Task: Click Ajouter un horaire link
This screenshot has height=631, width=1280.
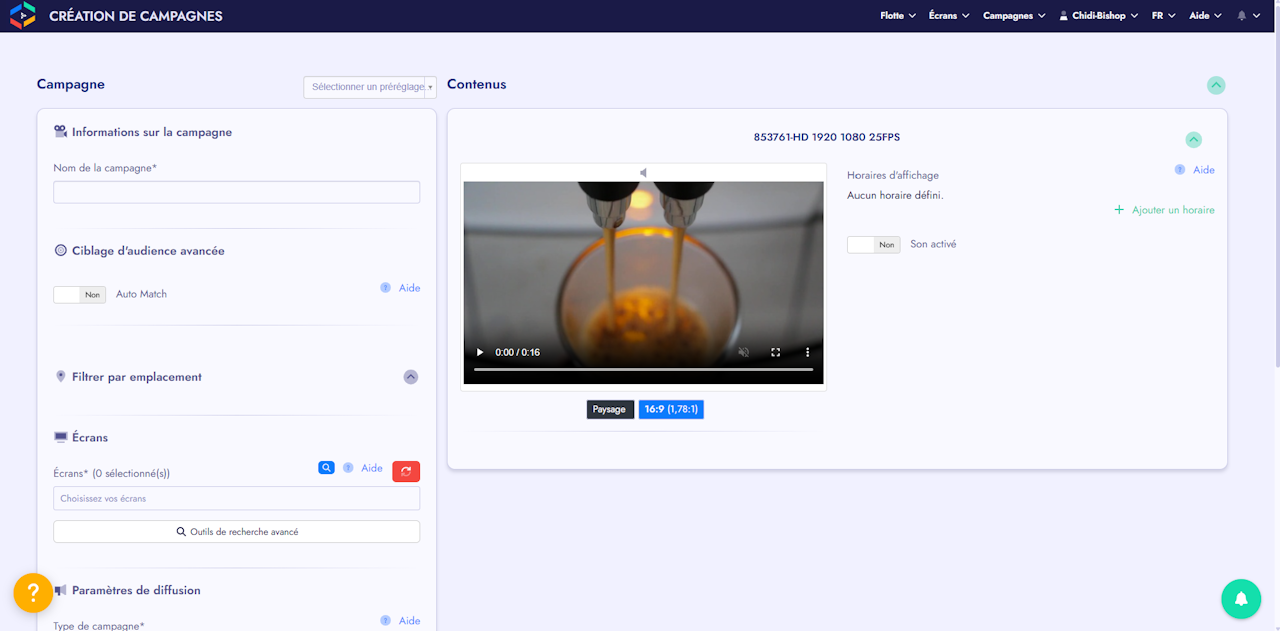Action: (1165, 210)
